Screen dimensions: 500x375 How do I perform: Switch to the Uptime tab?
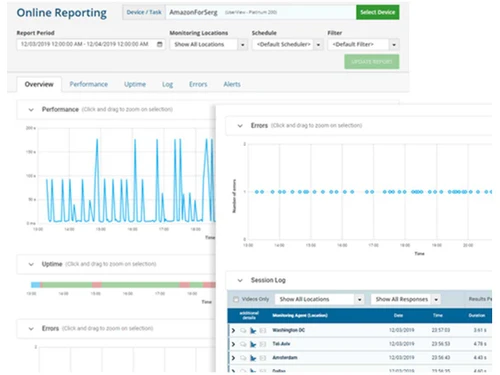135,84
